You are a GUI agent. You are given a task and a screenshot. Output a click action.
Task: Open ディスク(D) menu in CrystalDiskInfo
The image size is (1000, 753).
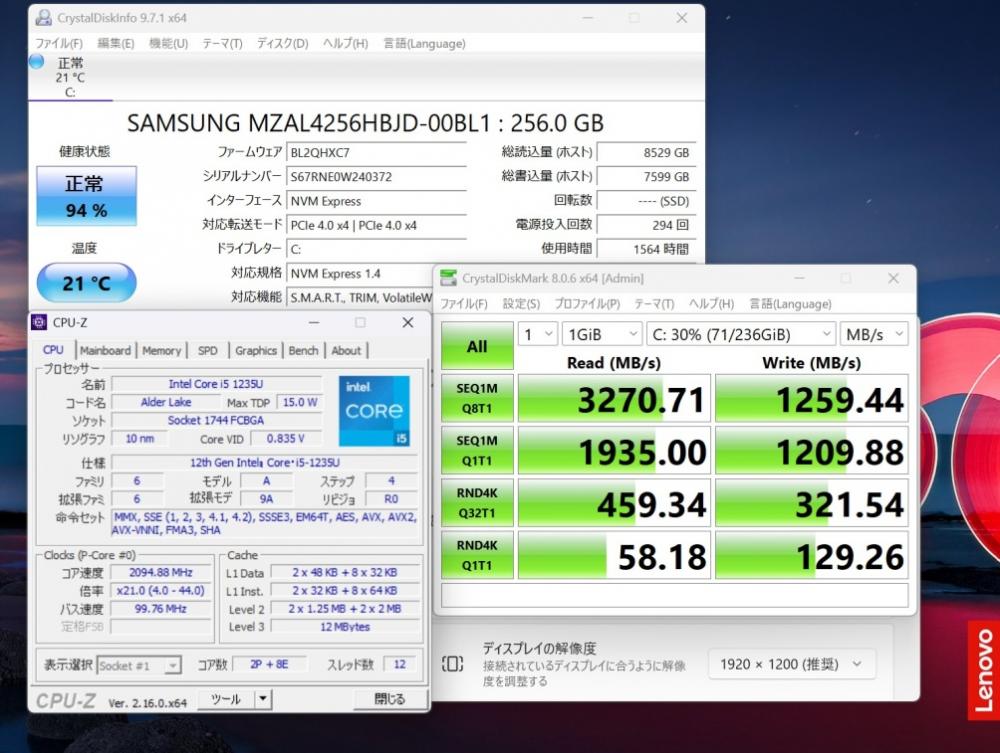(x=283, y=43)
